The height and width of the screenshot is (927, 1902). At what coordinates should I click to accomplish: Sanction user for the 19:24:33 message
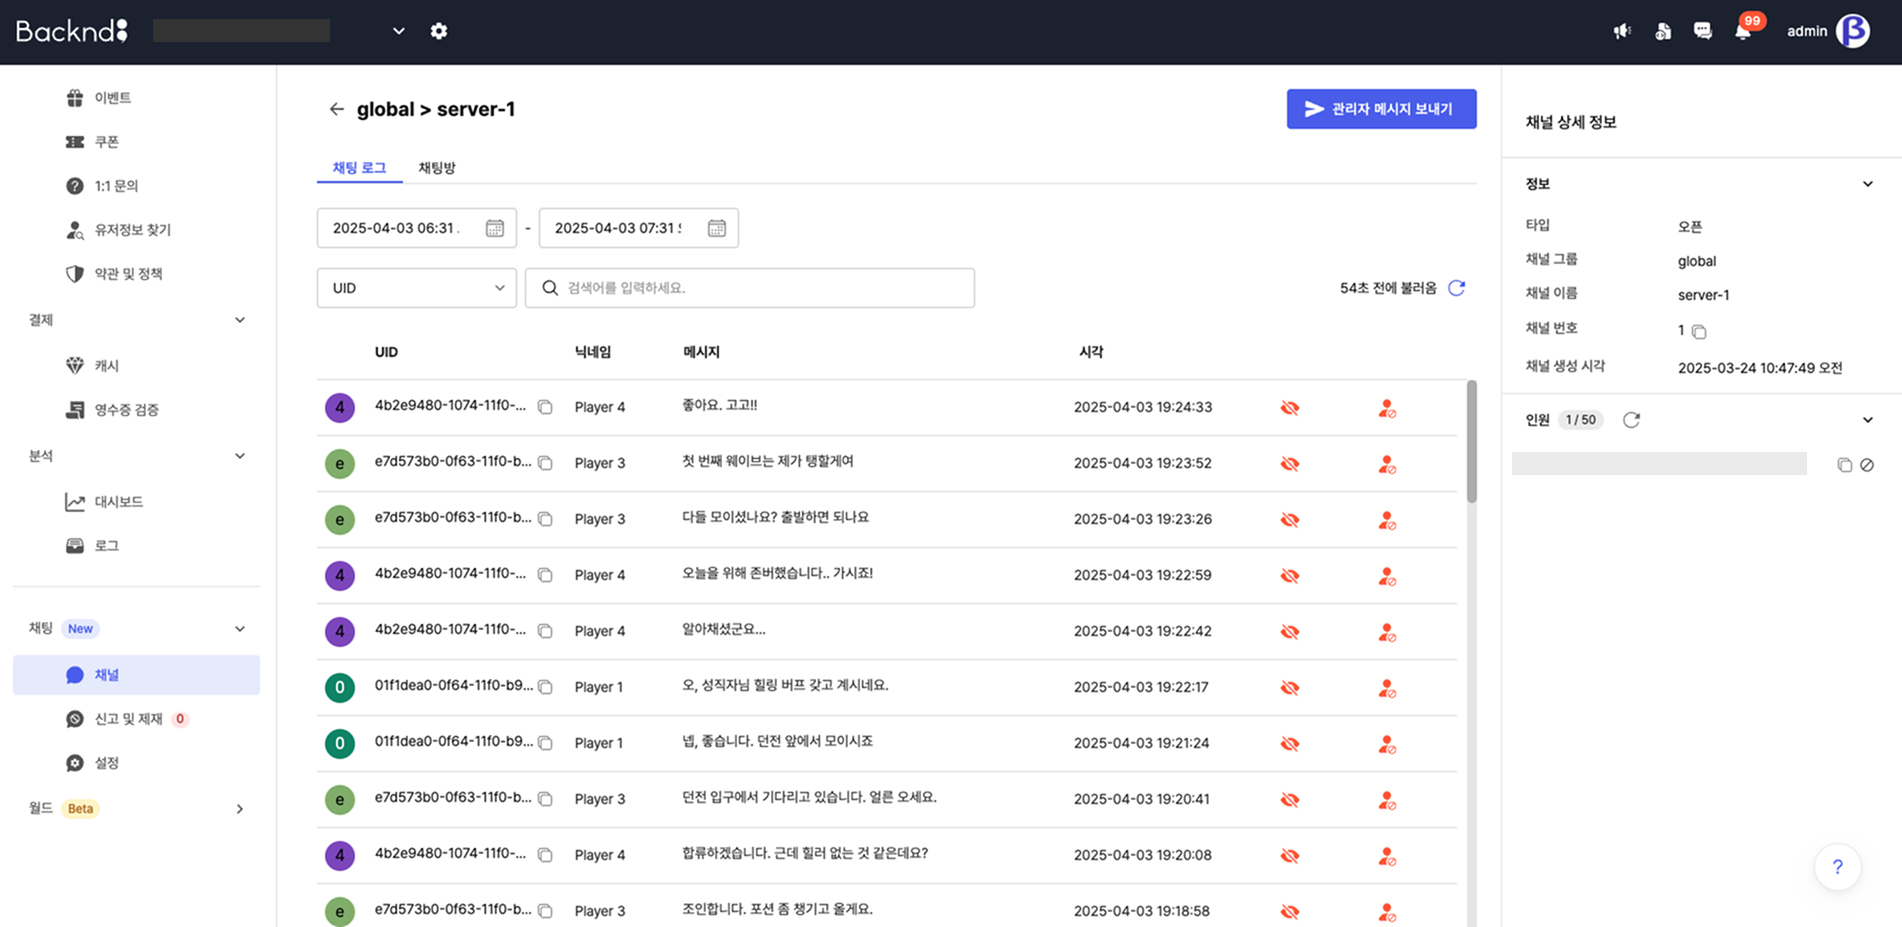(1387, 408)
